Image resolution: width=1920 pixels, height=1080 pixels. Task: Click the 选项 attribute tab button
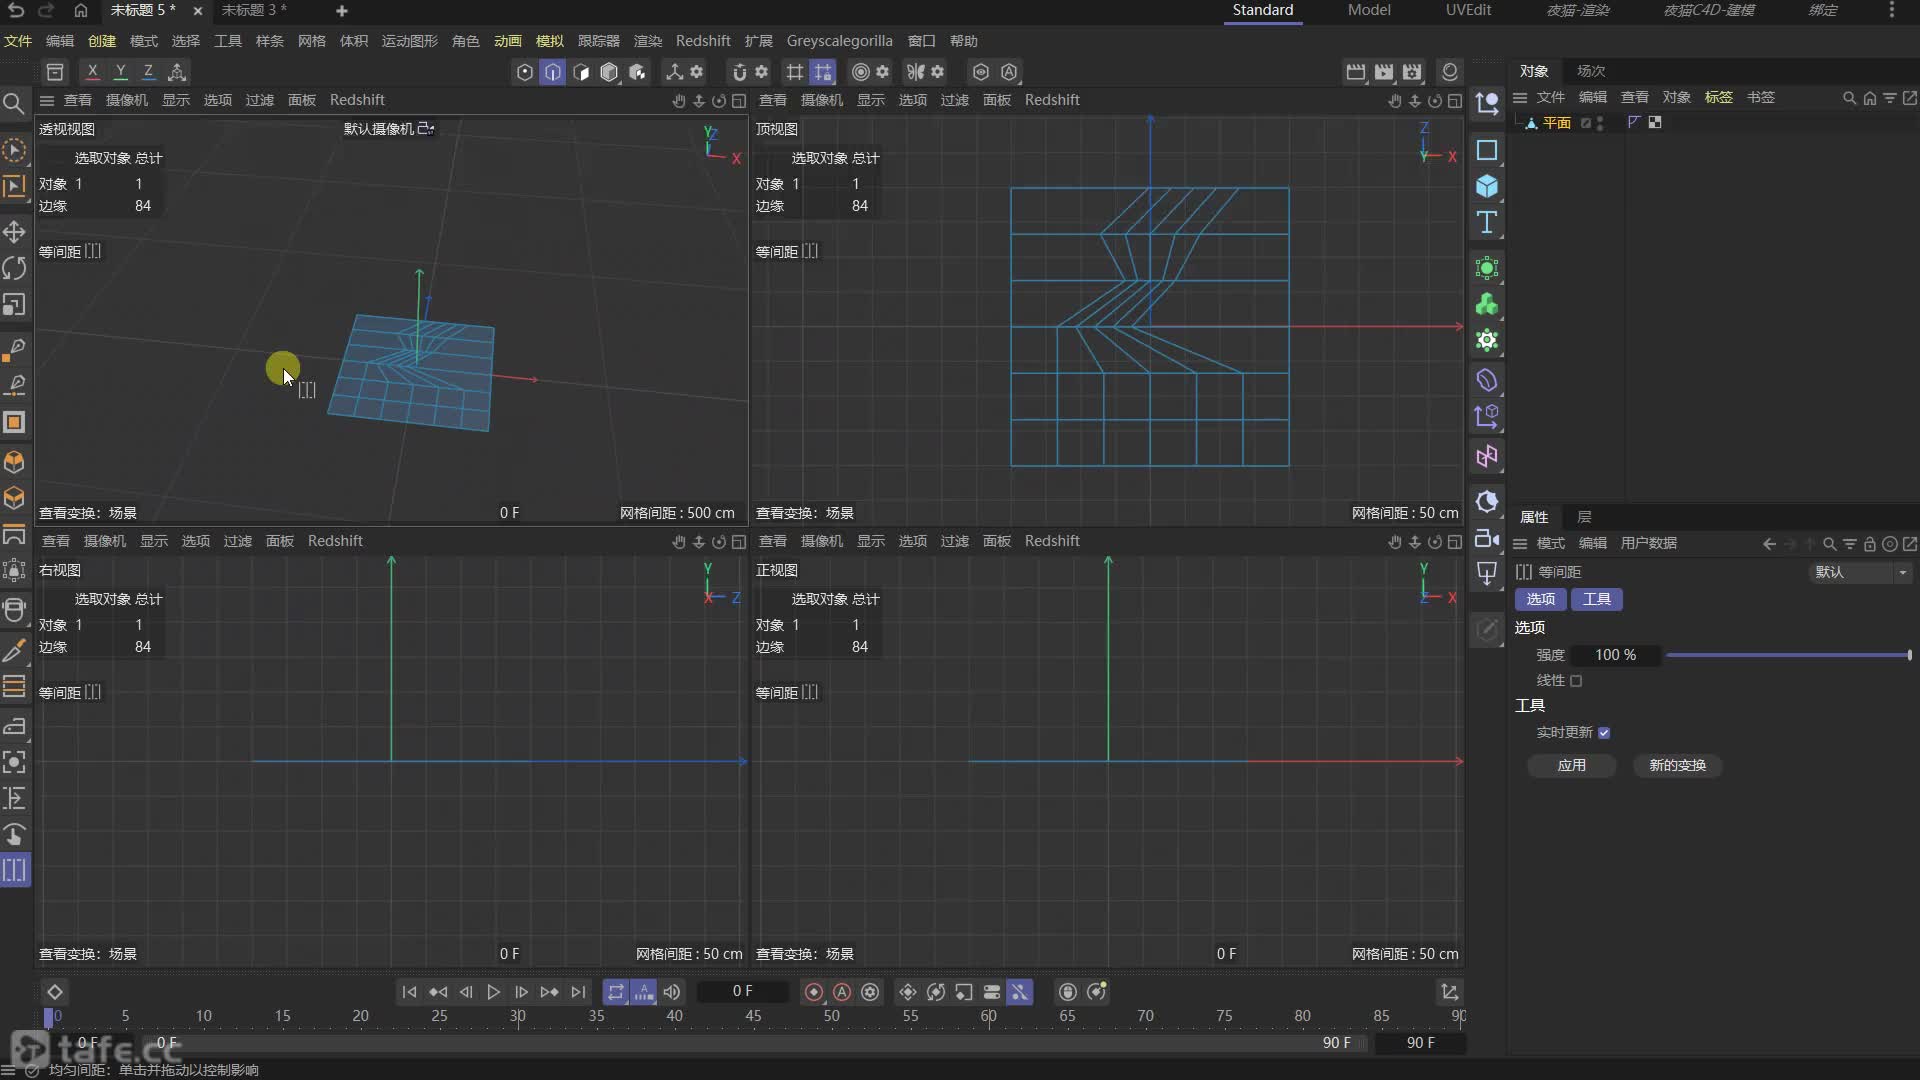tap(1541, 599)
